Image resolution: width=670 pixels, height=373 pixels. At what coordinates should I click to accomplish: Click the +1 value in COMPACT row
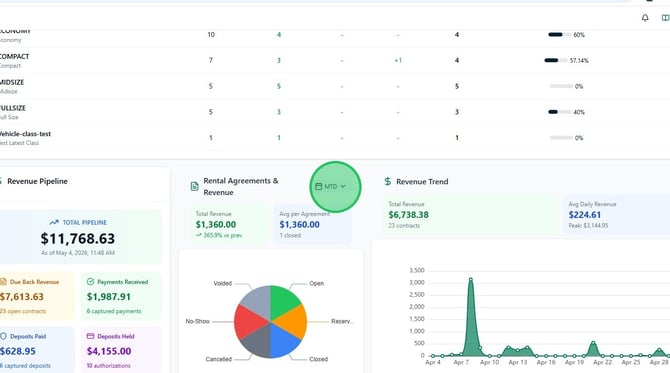click(x=398, y=60)
